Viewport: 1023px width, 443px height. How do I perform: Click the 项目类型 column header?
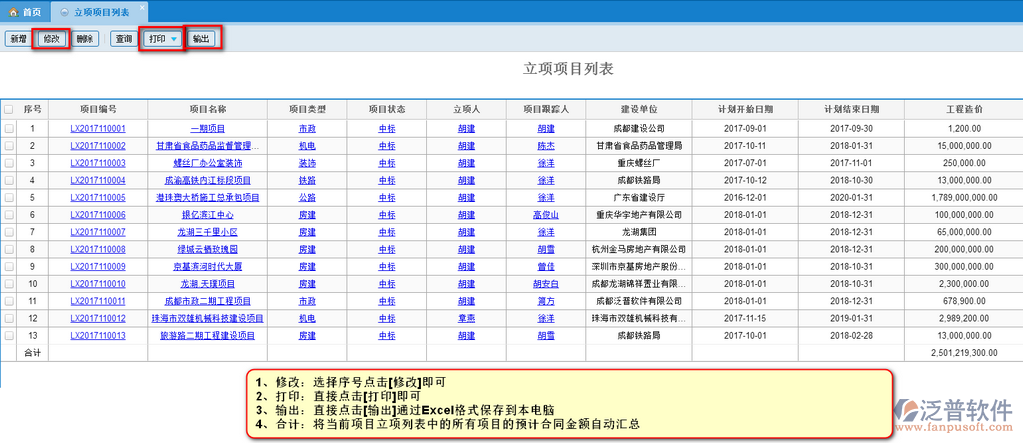[x=307, y=108]
